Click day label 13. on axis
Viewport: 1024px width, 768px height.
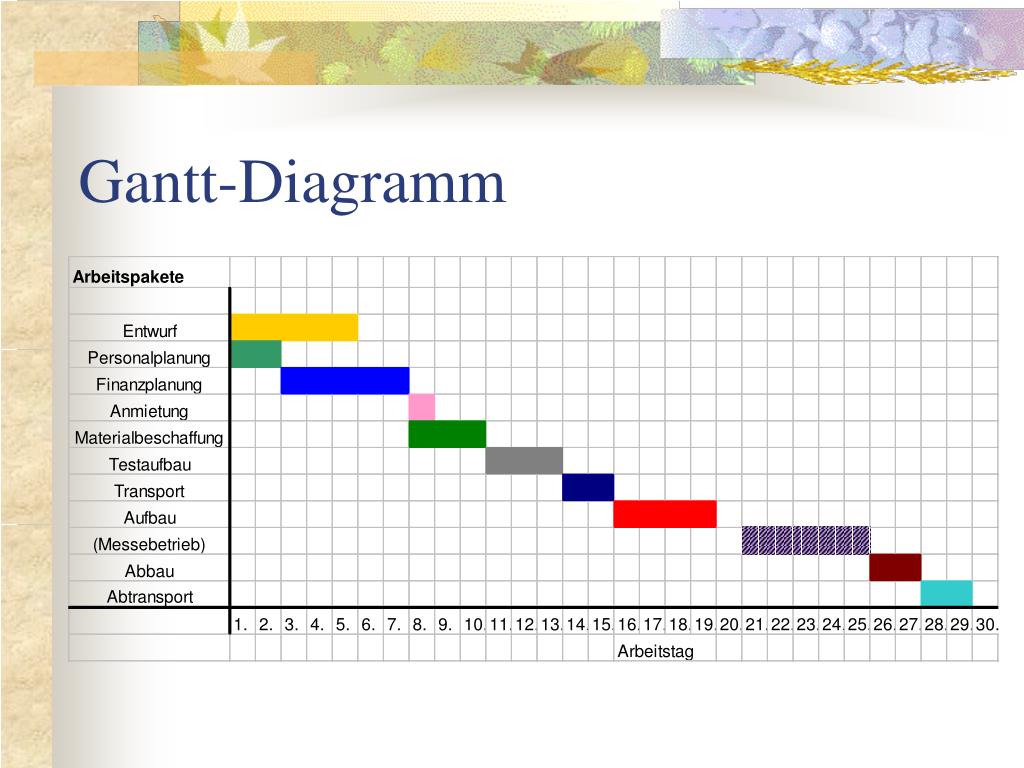551,625
